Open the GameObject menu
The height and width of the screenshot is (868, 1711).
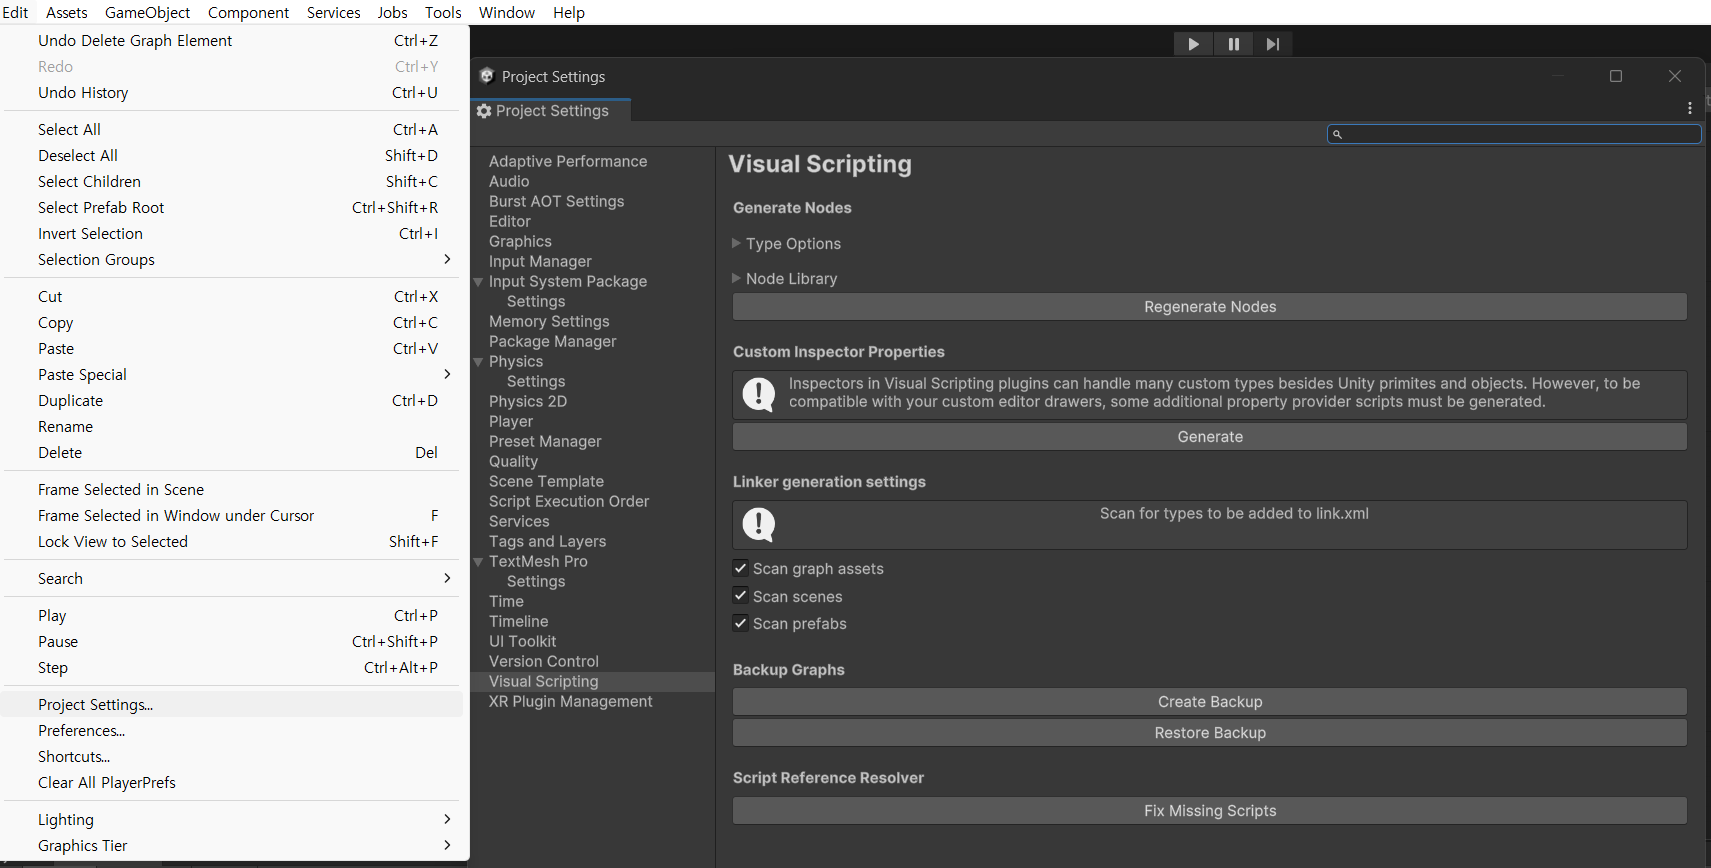[x=147, y=12]
